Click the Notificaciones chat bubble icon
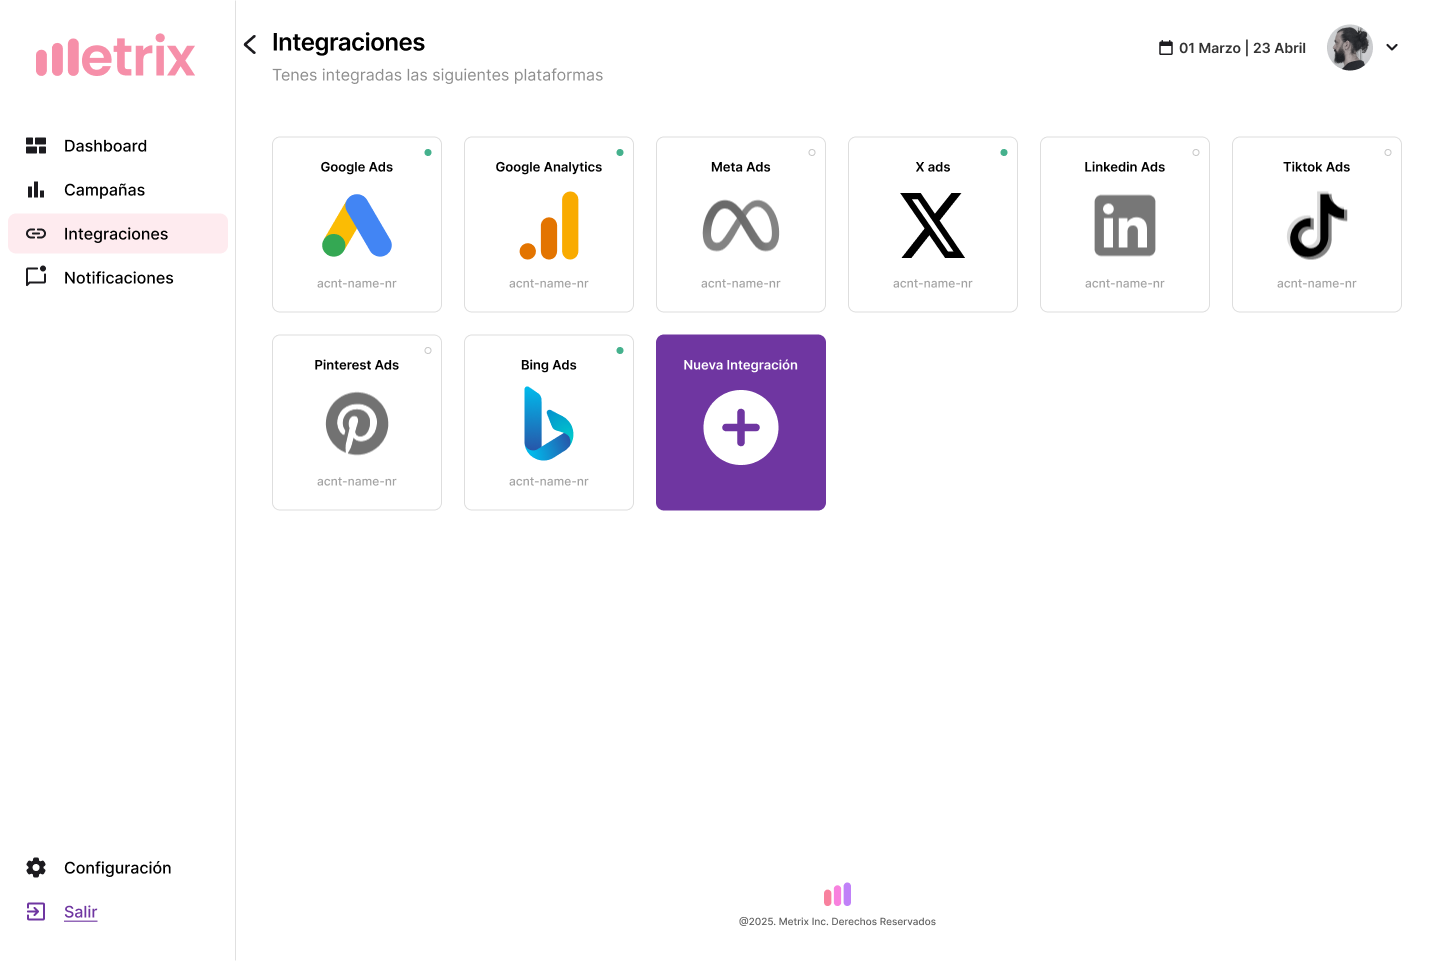Image resolution: width=1440 pixels, height=961 pixels. [x=36, y=276]
